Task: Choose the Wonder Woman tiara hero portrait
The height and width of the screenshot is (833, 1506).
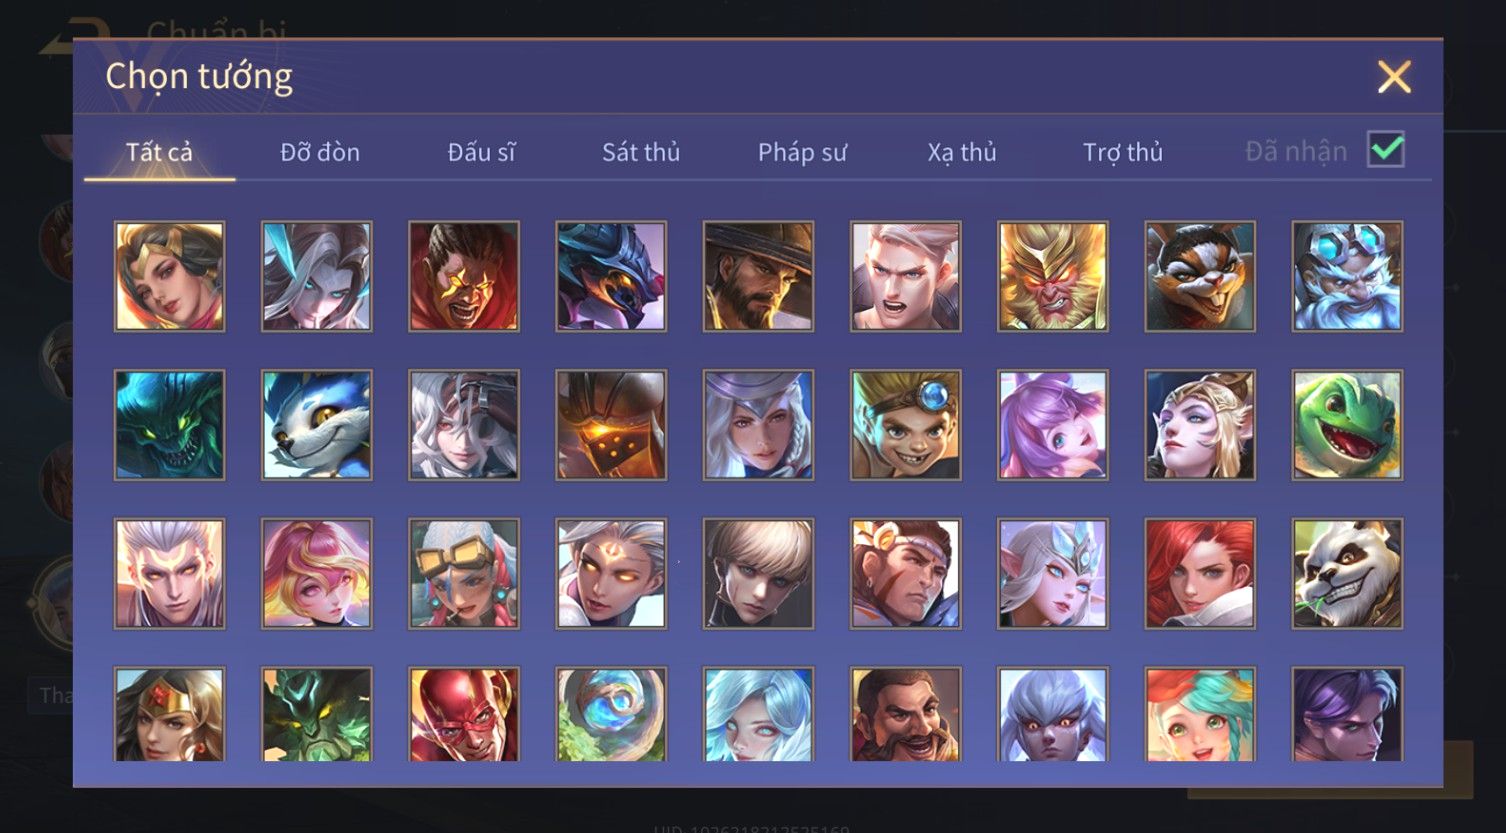Action: (x=169, y=714)
